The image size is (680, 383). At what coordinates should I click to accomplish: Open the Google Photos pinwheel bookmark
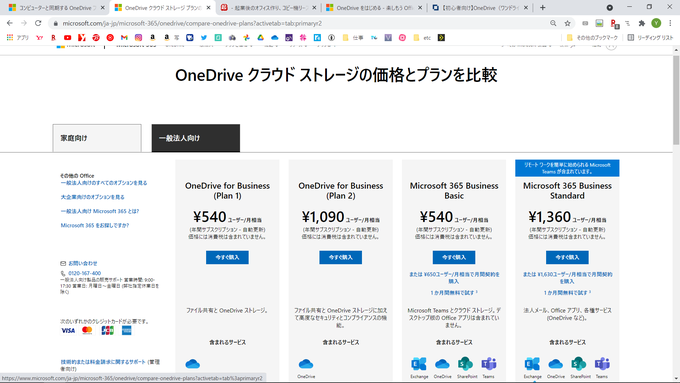pos(246,38)
